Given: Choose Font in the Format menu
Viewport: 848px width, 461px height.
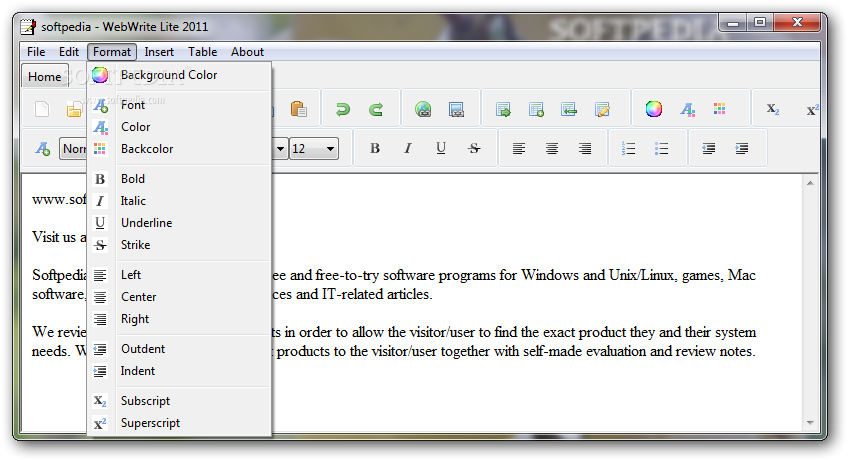Looking at the screenshot, I should click(179, 105).
